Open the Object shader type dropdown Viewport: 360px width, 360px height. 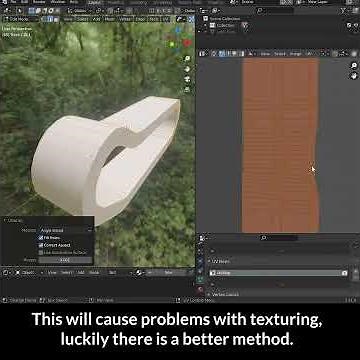pos(28,273)
